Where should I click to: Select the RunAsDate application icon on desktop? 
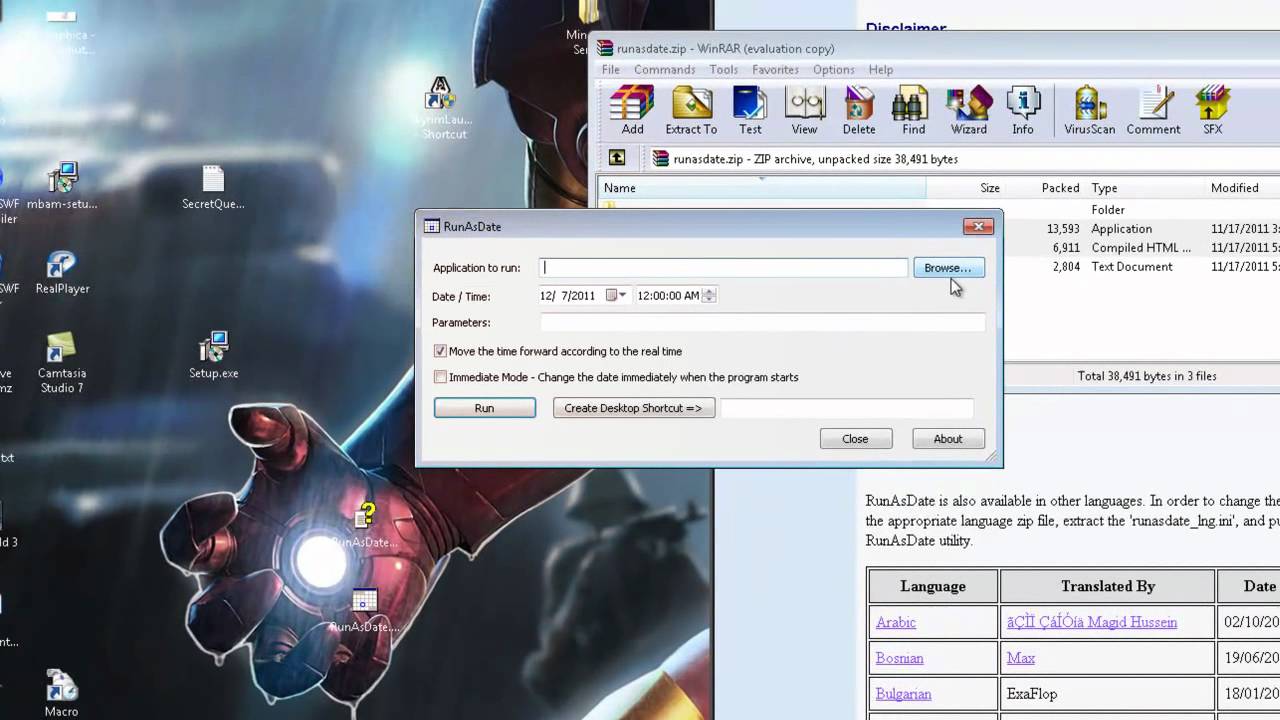364,611
